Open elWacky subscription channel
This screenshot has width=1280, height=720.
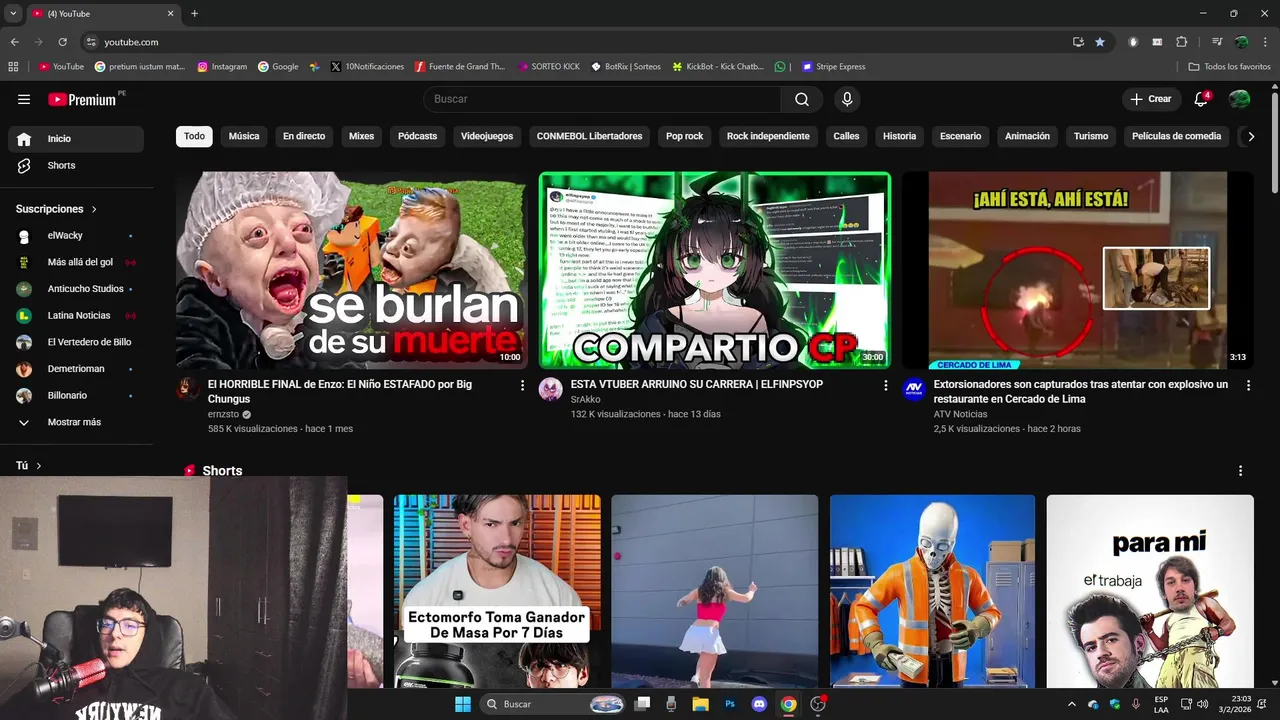pos(75,236)
